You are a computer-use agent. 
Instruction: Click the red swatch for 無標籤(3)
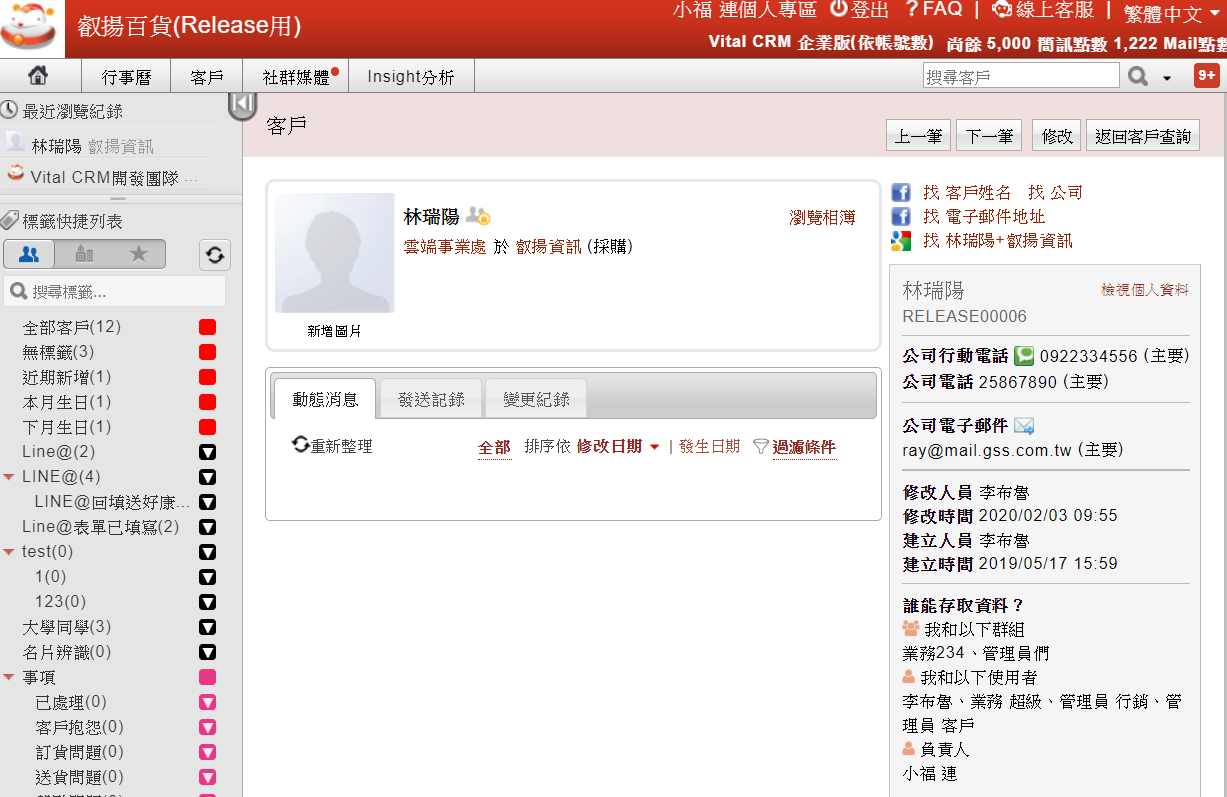208,352
